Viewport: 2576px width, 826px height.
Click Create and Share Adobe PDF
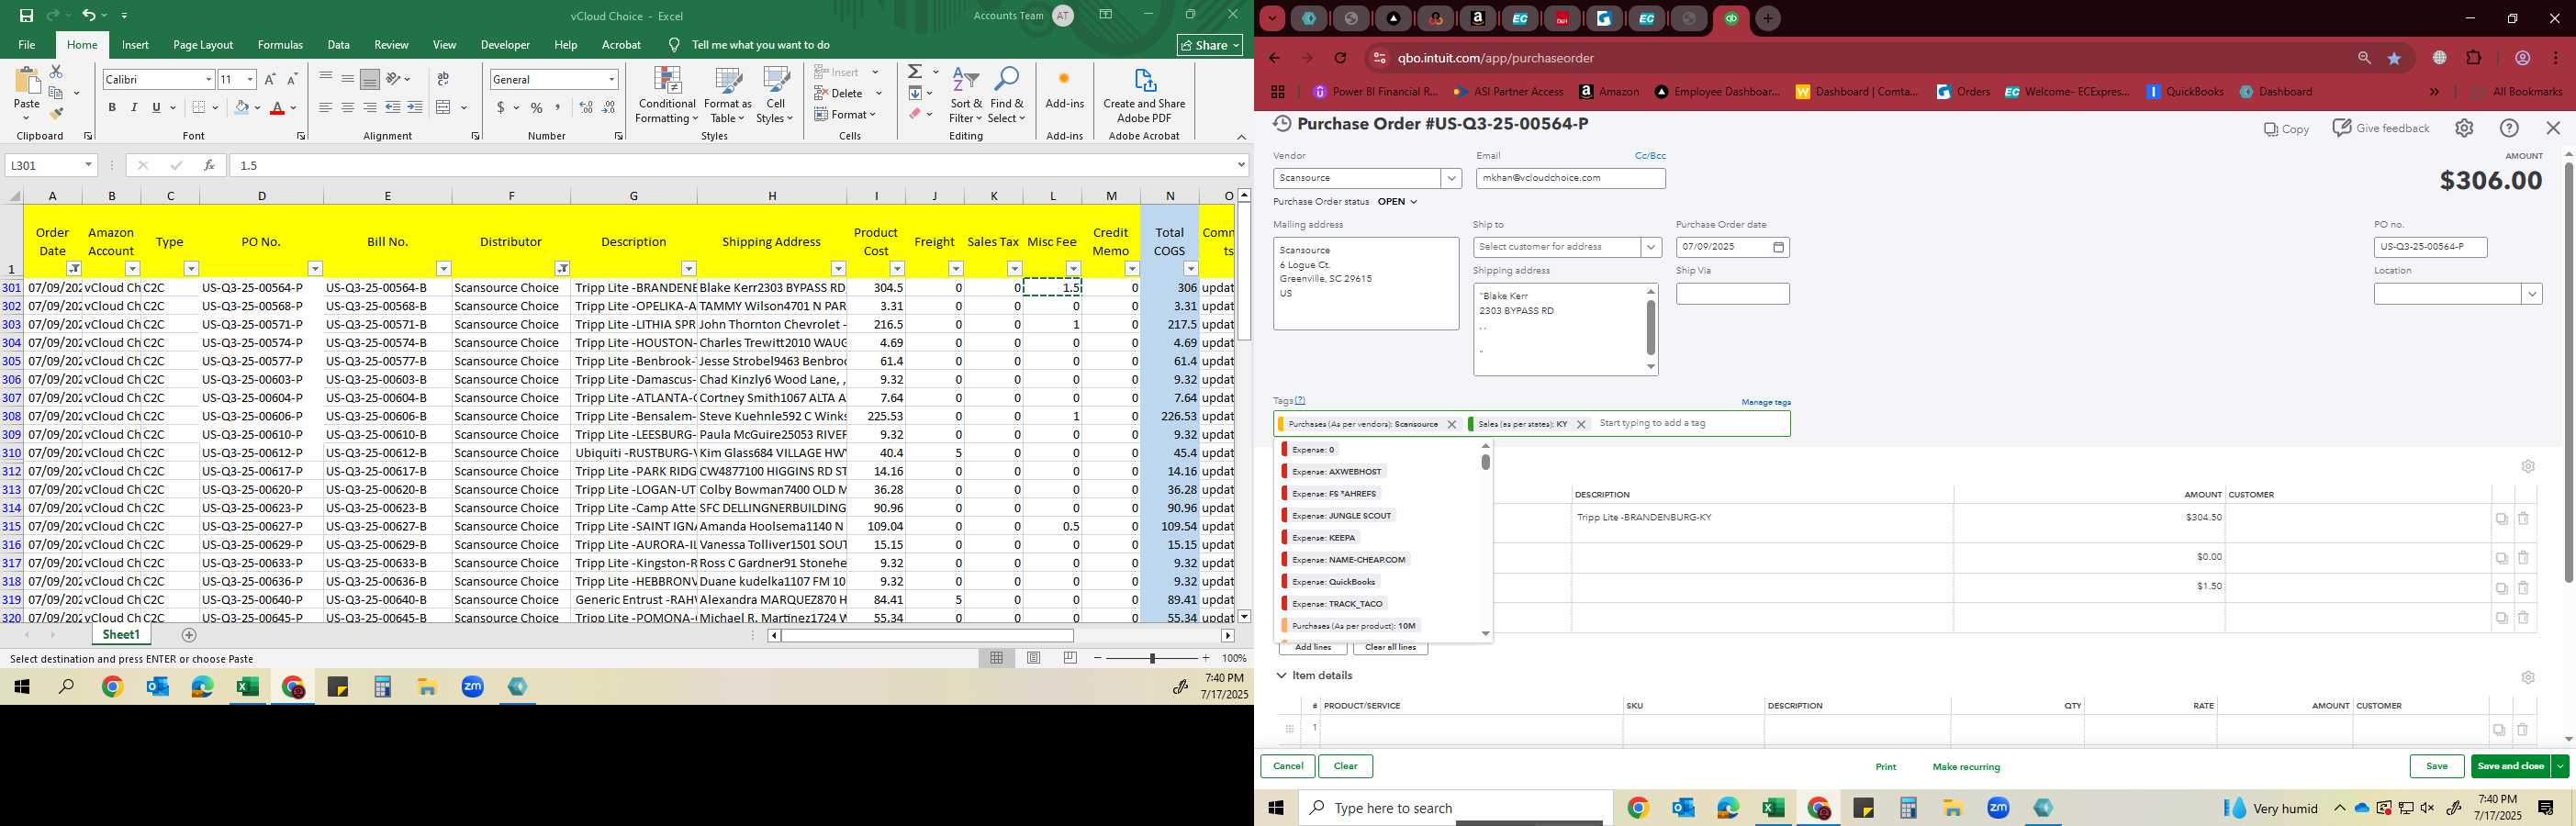[1144, 96]
